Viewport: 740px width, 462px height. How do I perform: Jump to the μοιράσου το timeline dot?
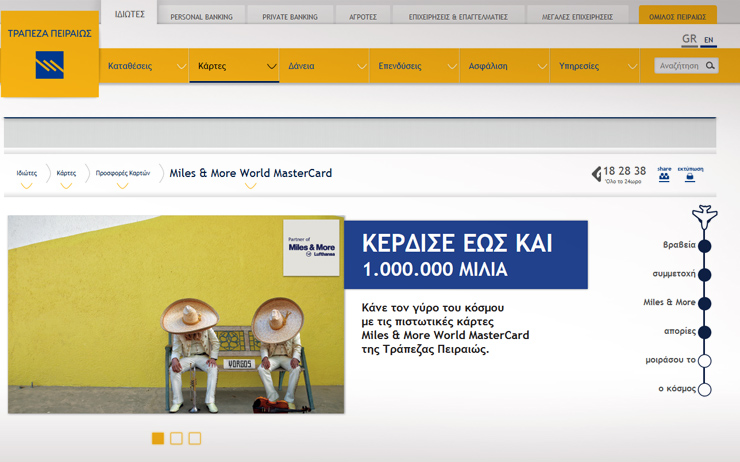705,361
